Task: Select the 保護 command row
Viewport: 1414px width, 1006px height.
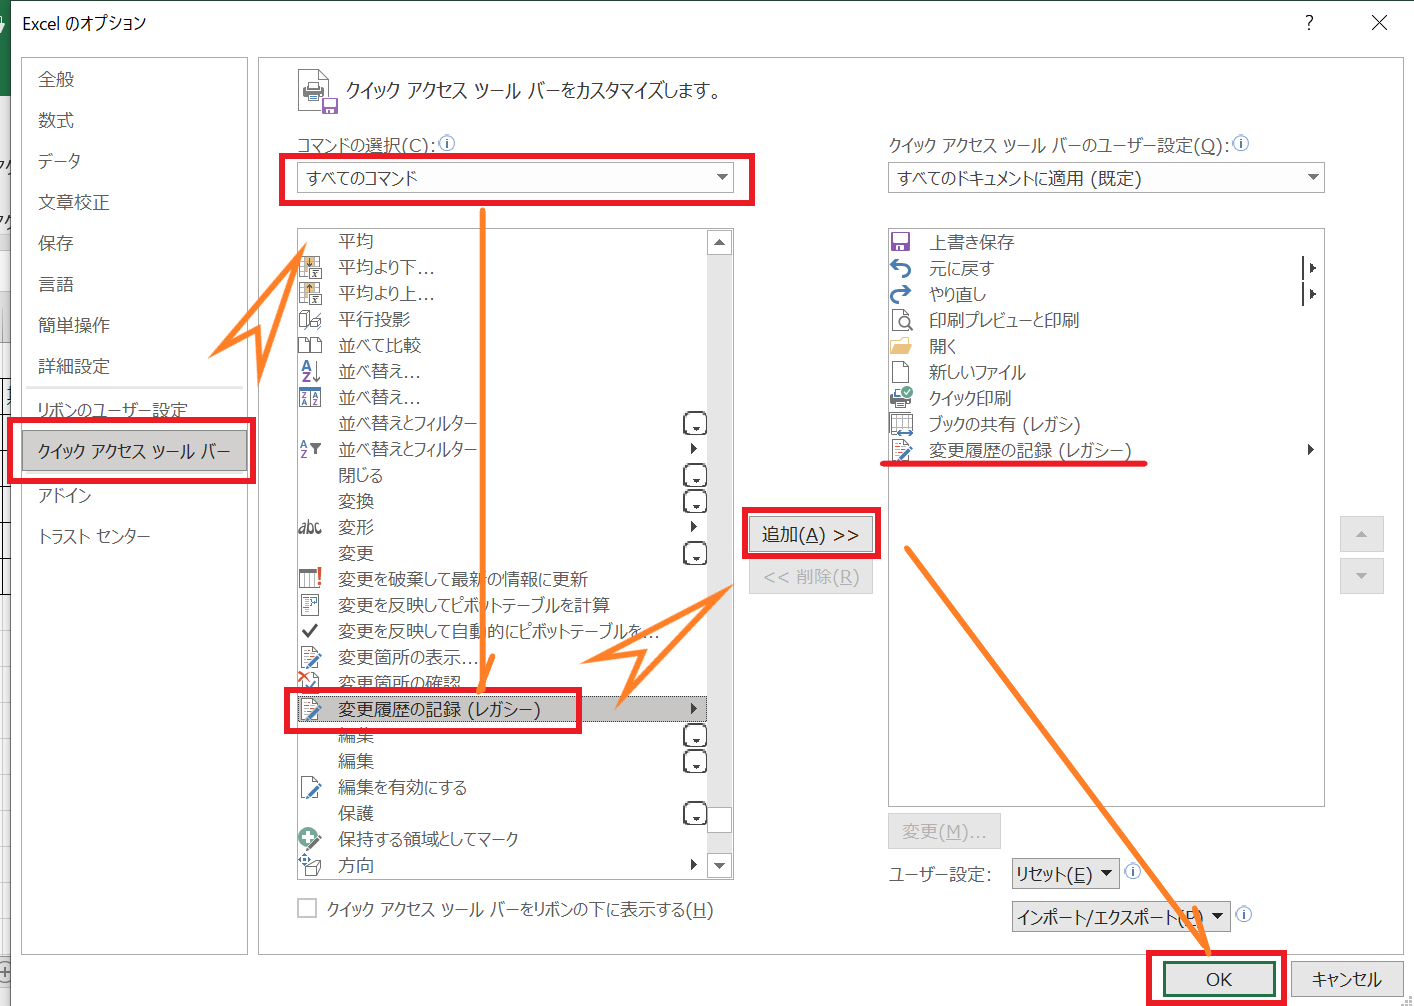Action: [x=502, y=813]
